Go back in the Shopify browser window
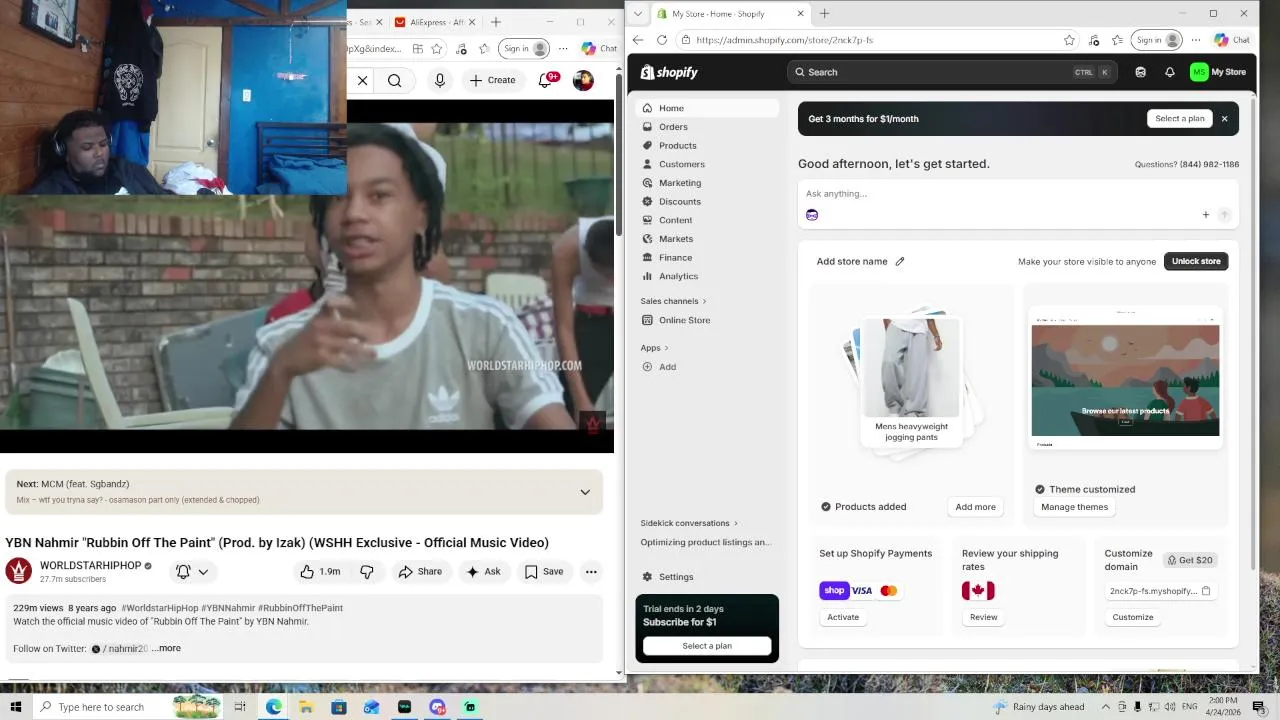 tap(638, 40)
